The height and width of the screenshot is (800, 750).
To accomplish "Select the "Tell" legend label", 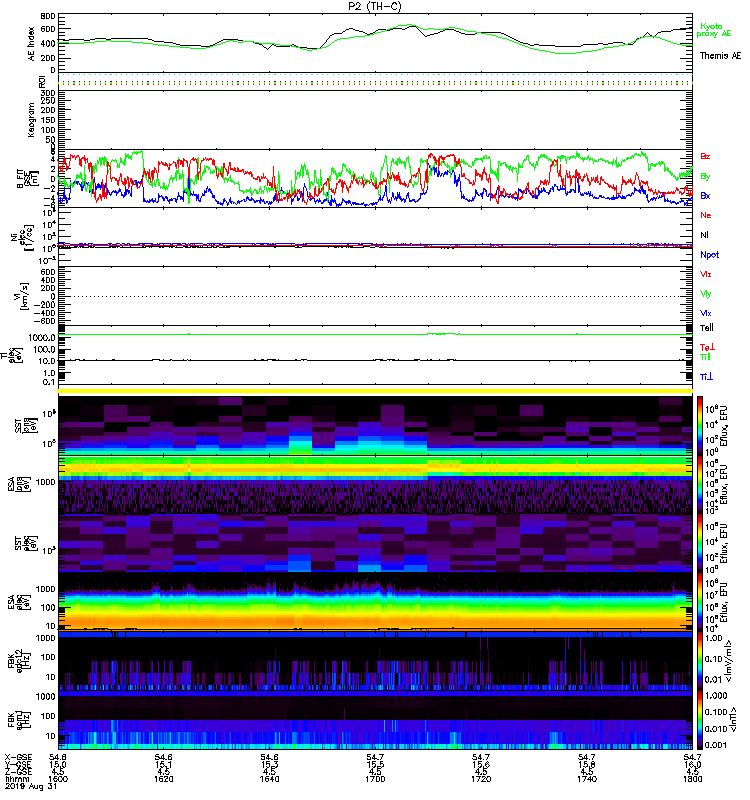I will tap(707, 328).
